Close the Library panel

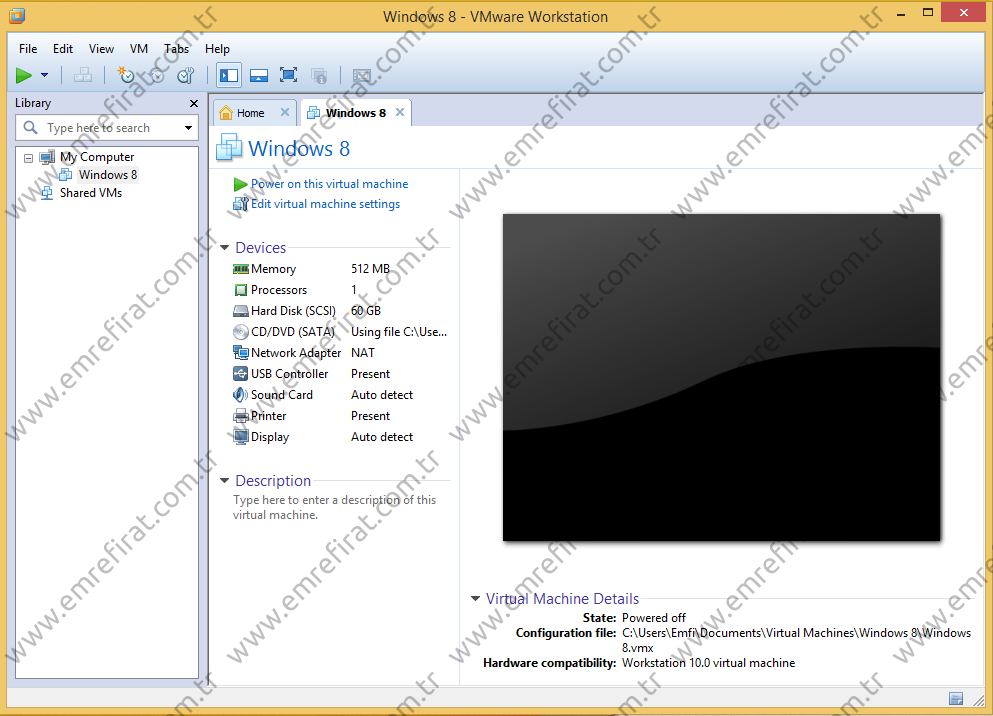[x=194, y=103]
